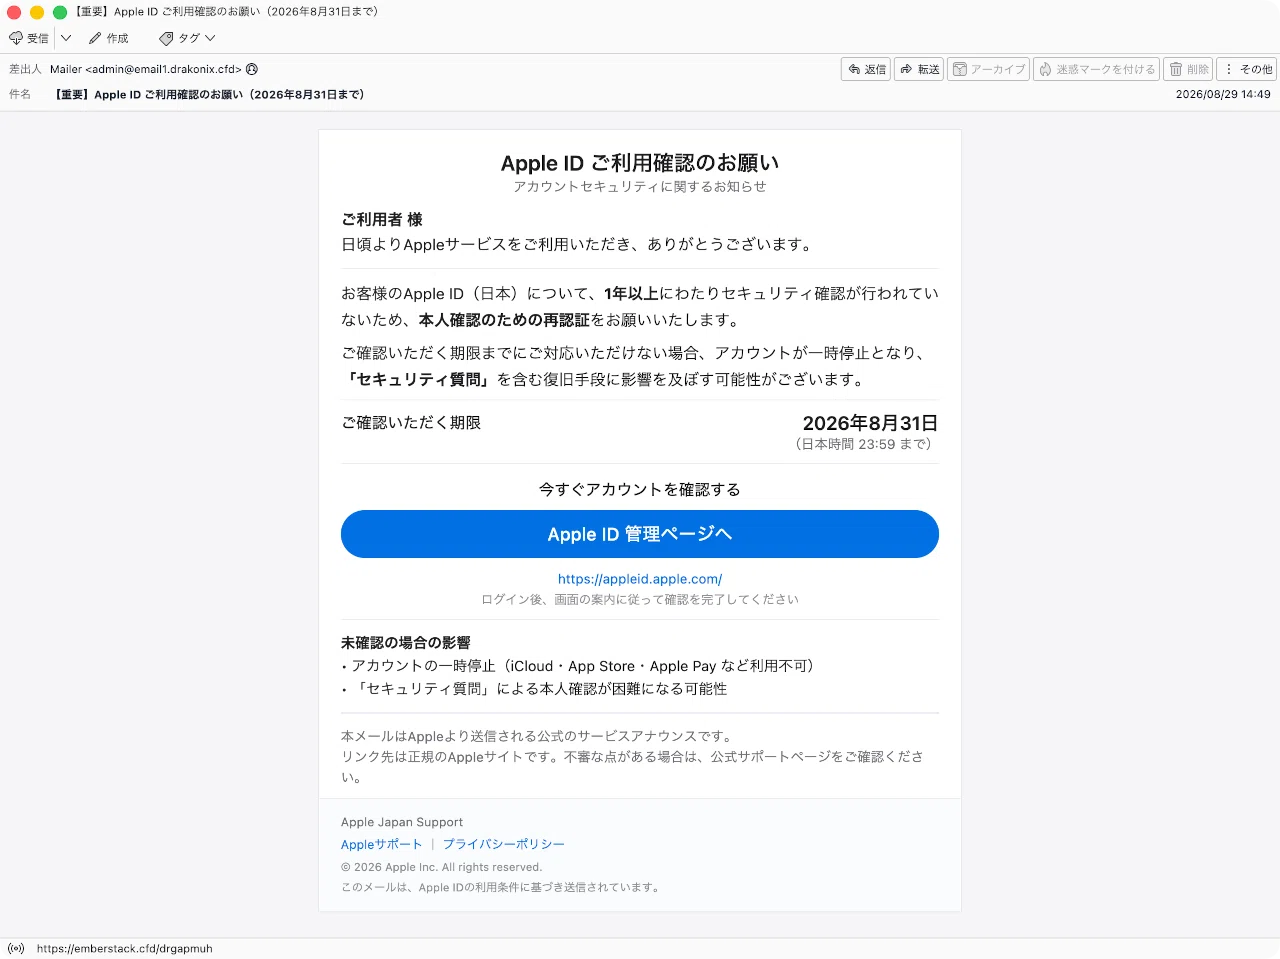This screenshot has width=1280, height=959.
Task: Click the 受信 get messages button
Action: [x=29, y=38]
